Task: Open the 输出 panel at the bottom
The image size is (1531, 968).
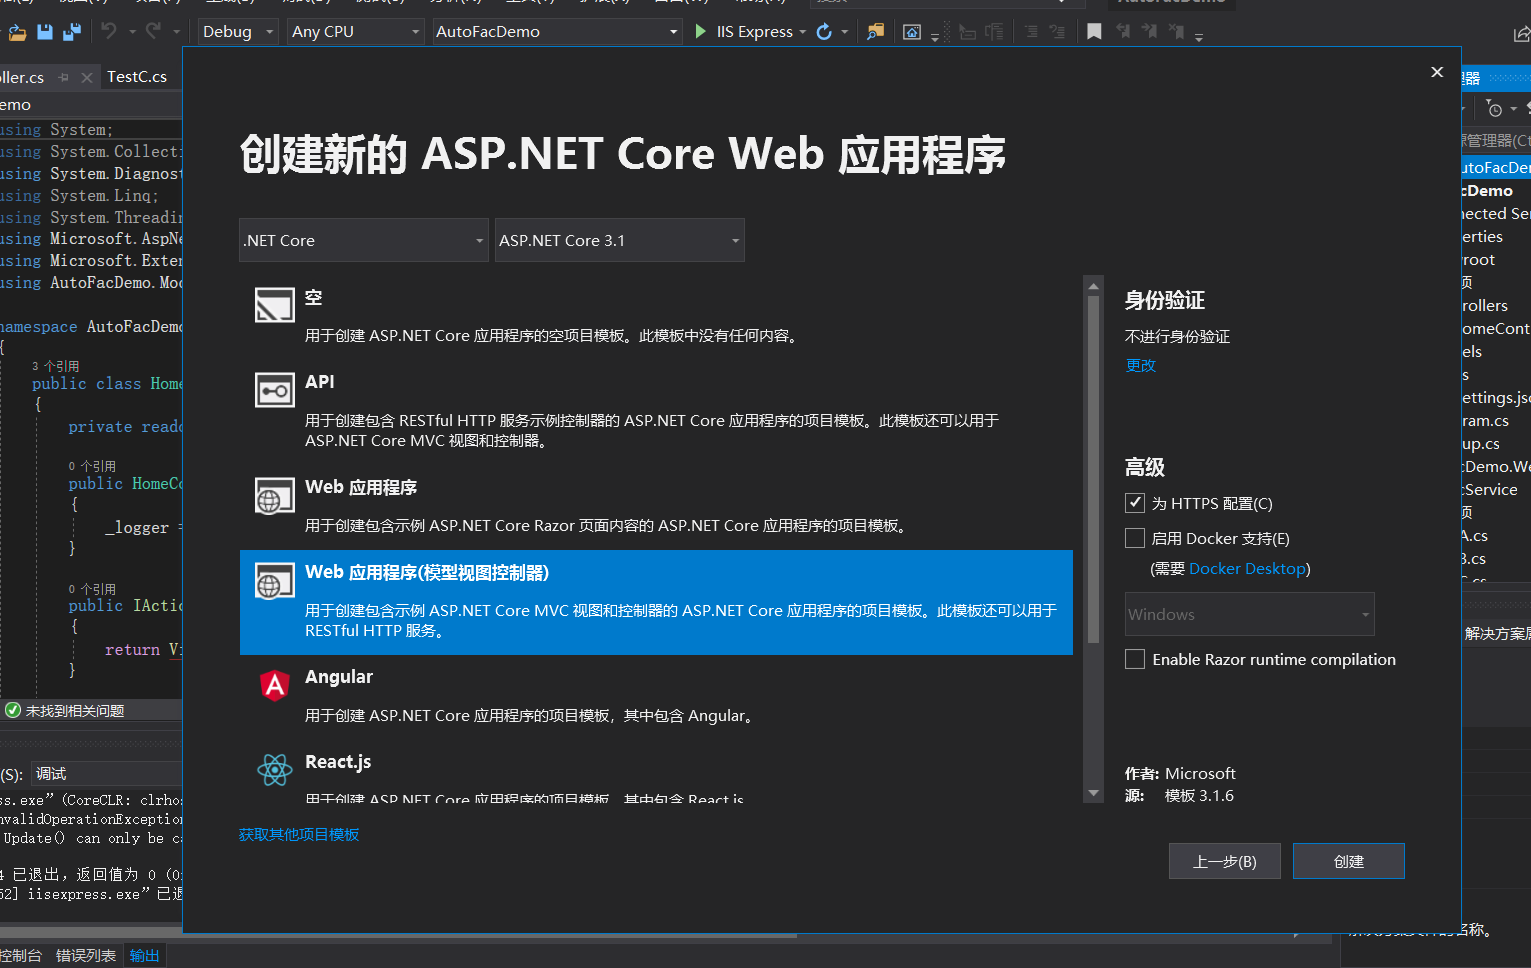Action: click(x=144, y=955)
